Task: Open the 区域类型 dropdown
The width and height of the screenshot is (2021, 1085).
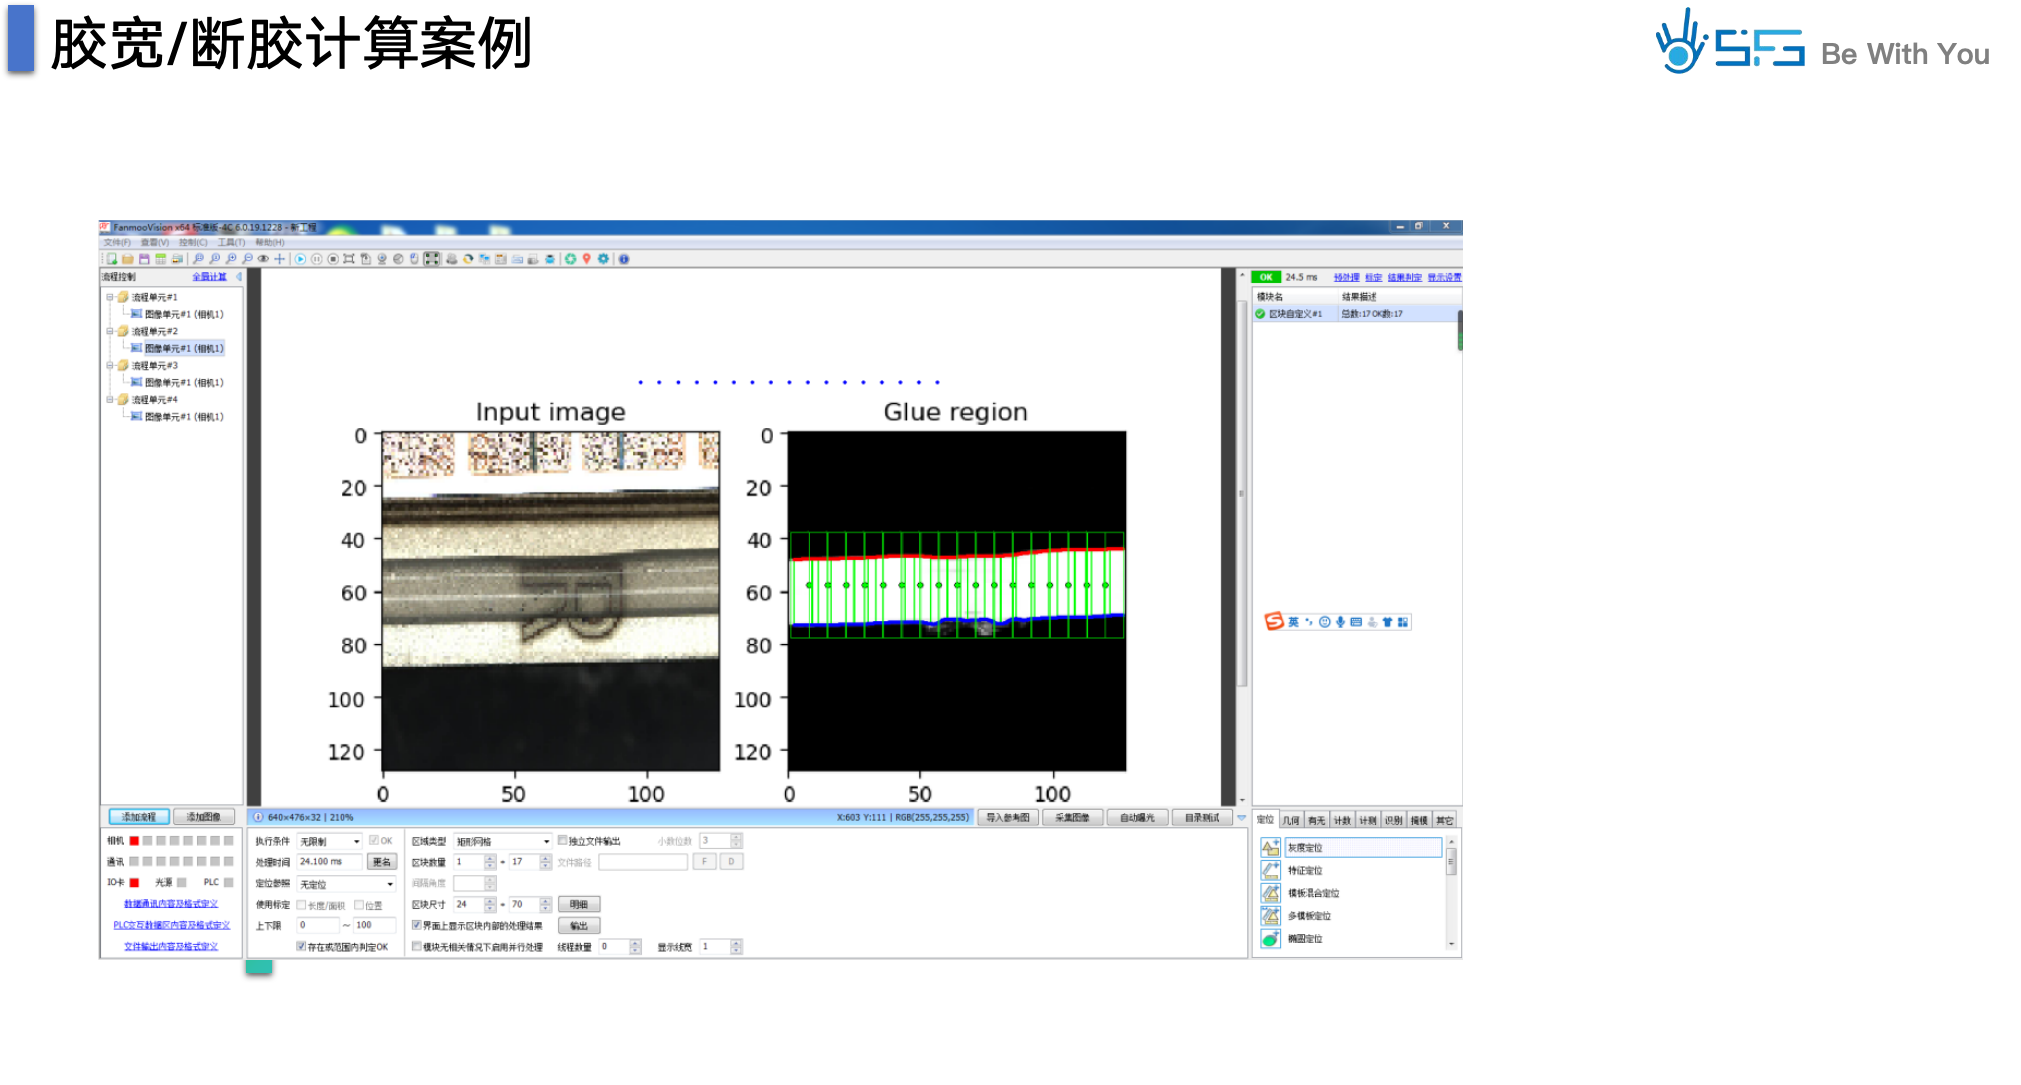Action: [x=546, y=842]
